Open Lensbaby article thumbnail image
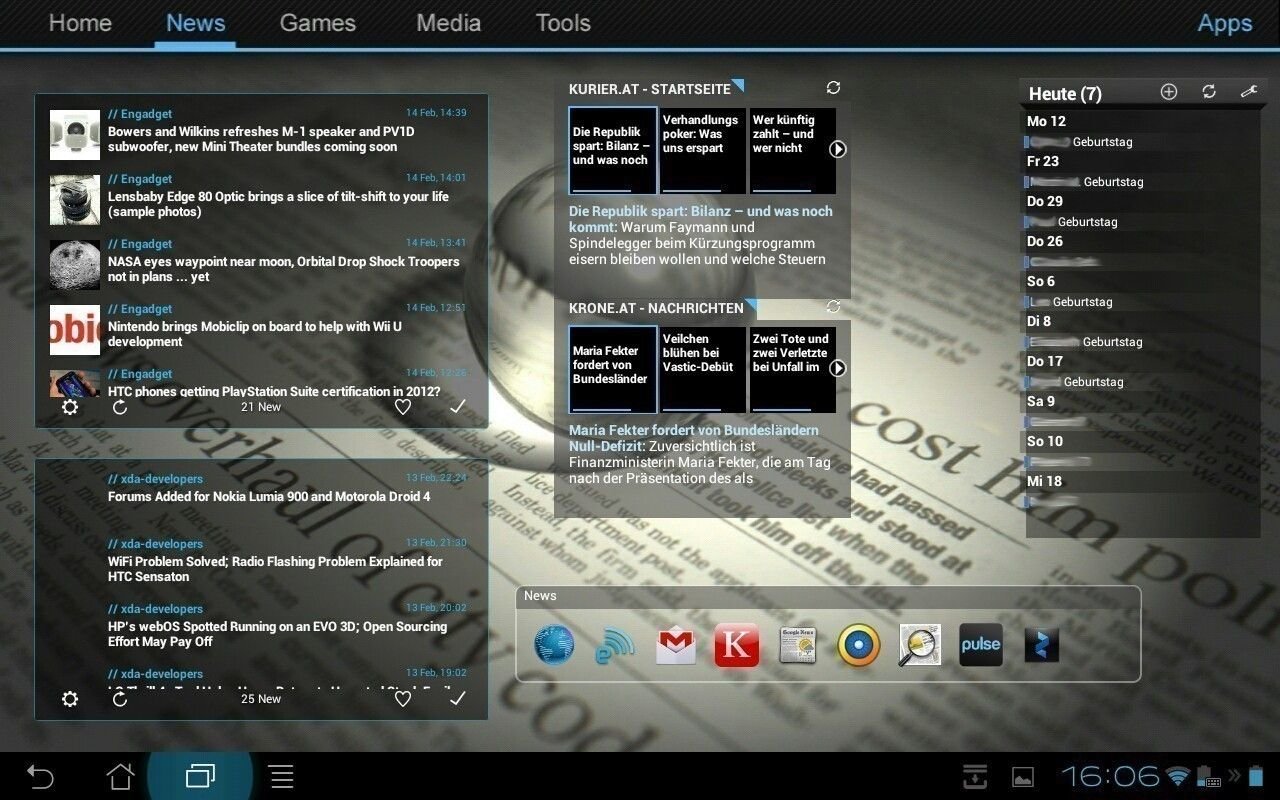The height and width of the screenshot is (800, 1280). point(75,200)
